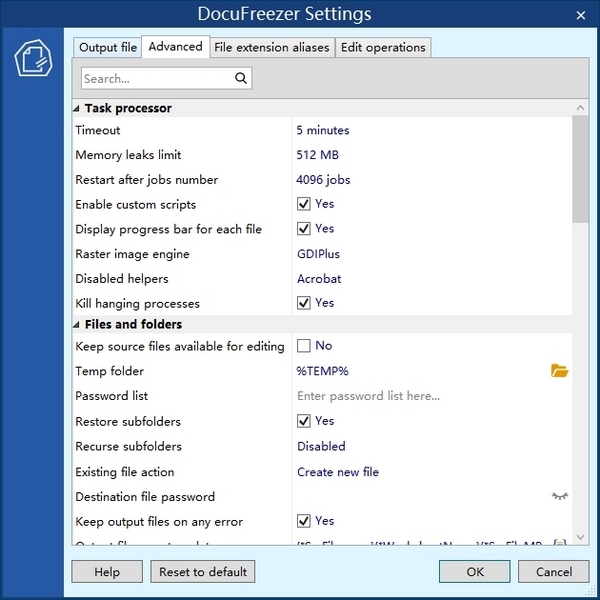
Task: Click the scrollbar up arrow
Action: (580, 108)
